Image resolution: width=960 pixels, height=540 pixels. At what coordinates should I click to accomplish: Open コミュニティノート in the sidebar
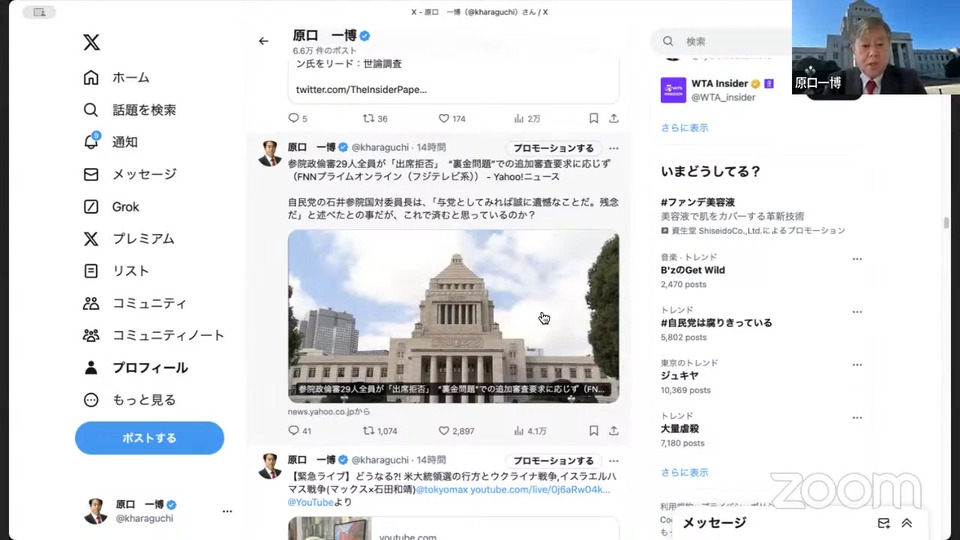pos(154,336)
